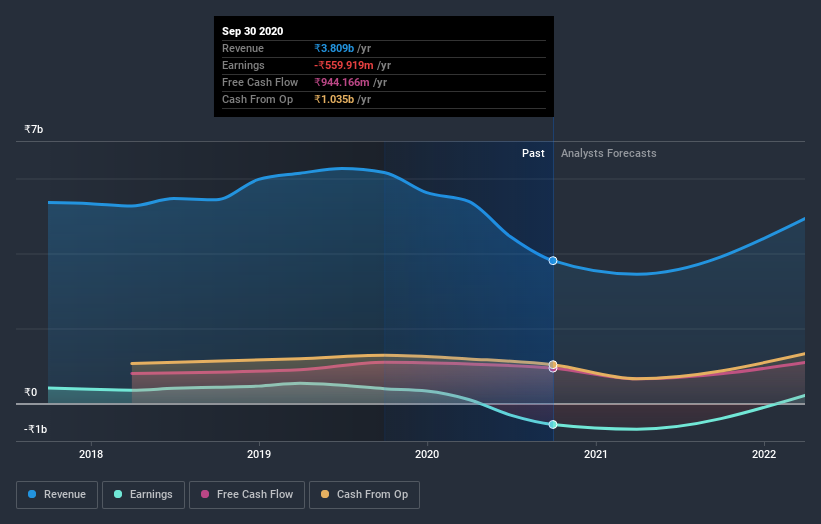Click the Earnings data point on the teal line
The height and width of the screenshot is (524, 821).
(x=553, y=425)
